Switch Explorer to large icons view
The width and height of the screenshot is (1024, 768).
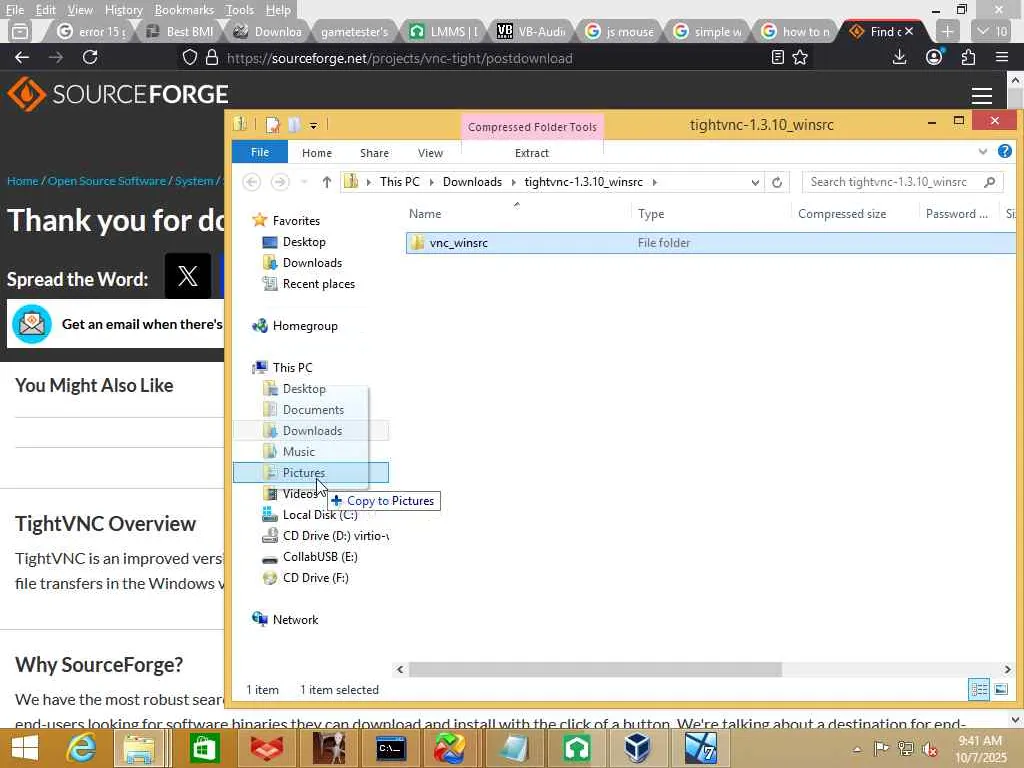[x=1000, y=689]
